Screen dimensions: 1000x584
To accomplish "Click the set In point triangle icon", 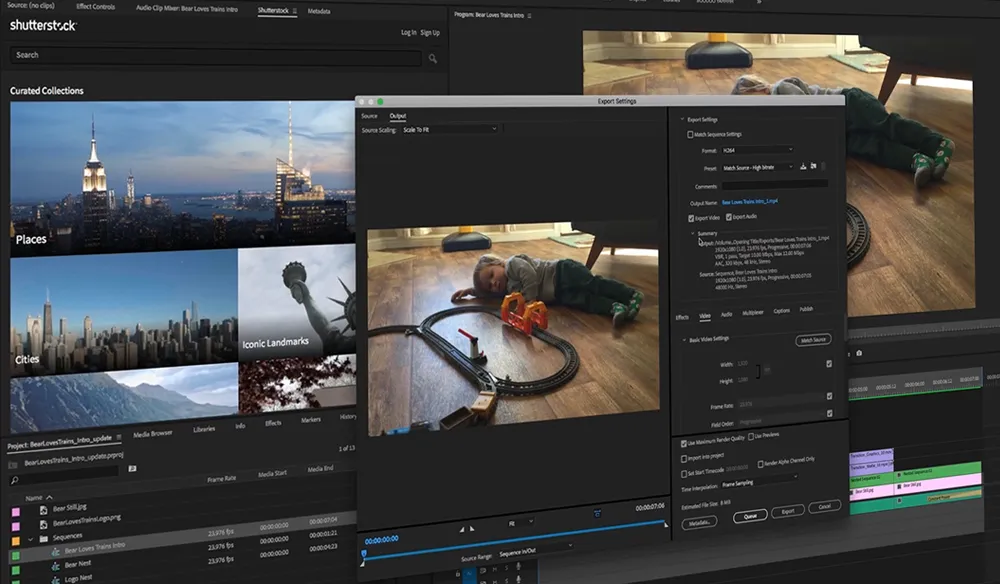I will pos(462,529).
